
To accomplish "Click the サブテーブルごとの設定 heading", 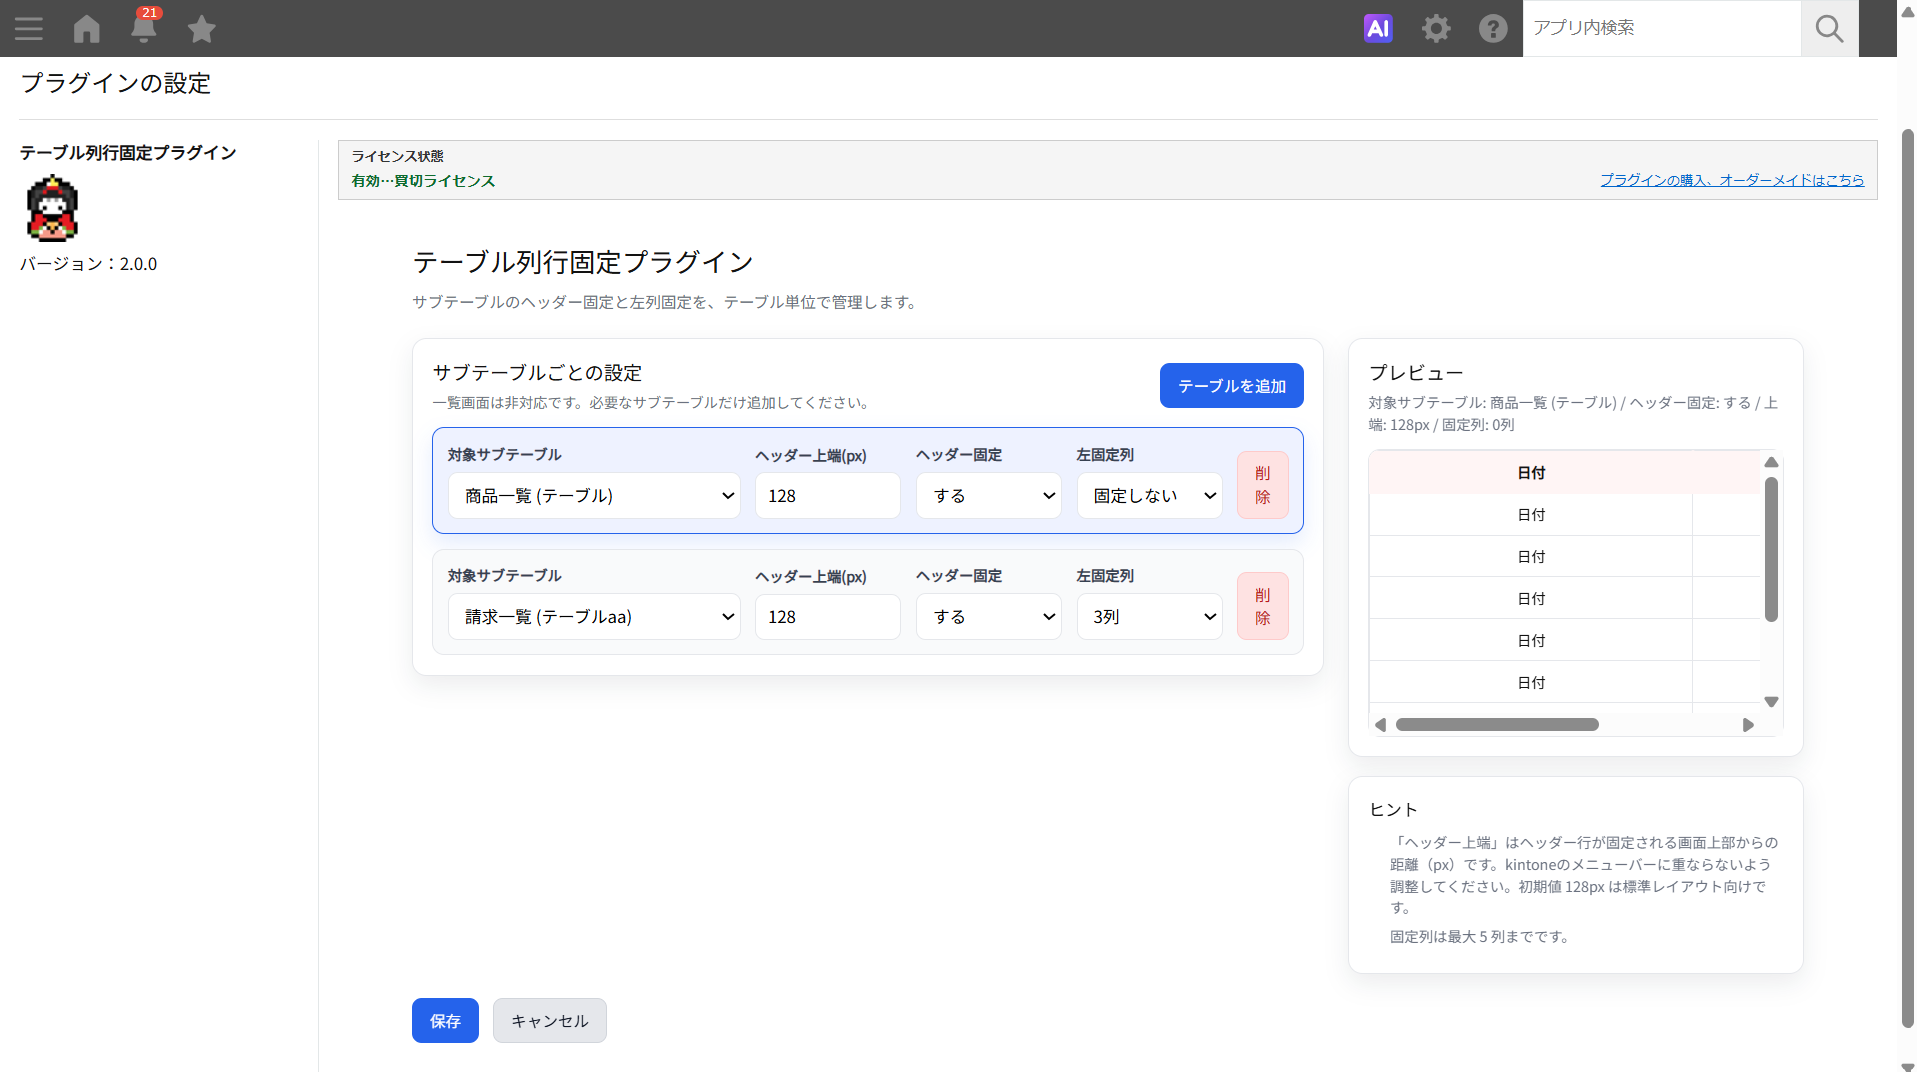I will pos(537,373).
